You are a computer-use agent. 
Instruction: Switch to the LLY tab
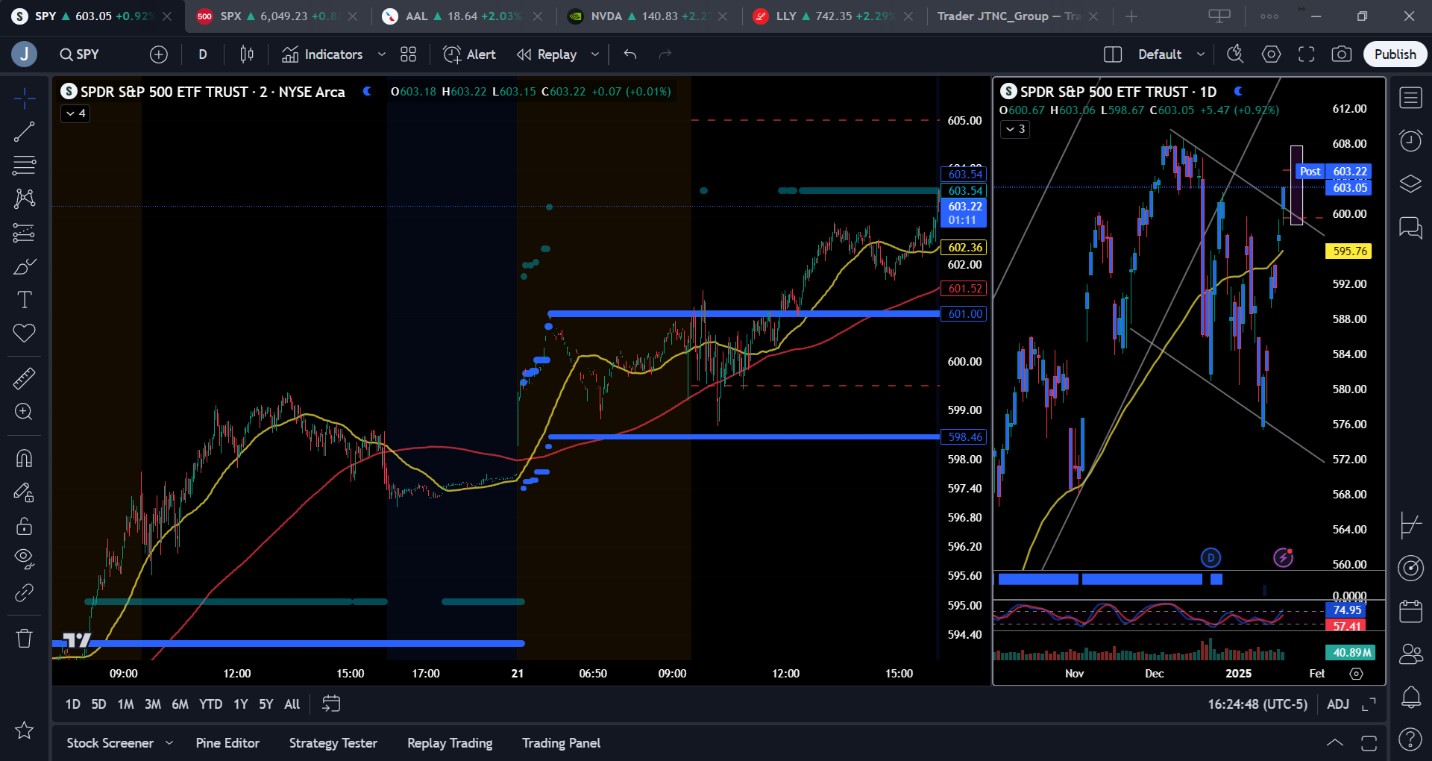click(836, 16)
